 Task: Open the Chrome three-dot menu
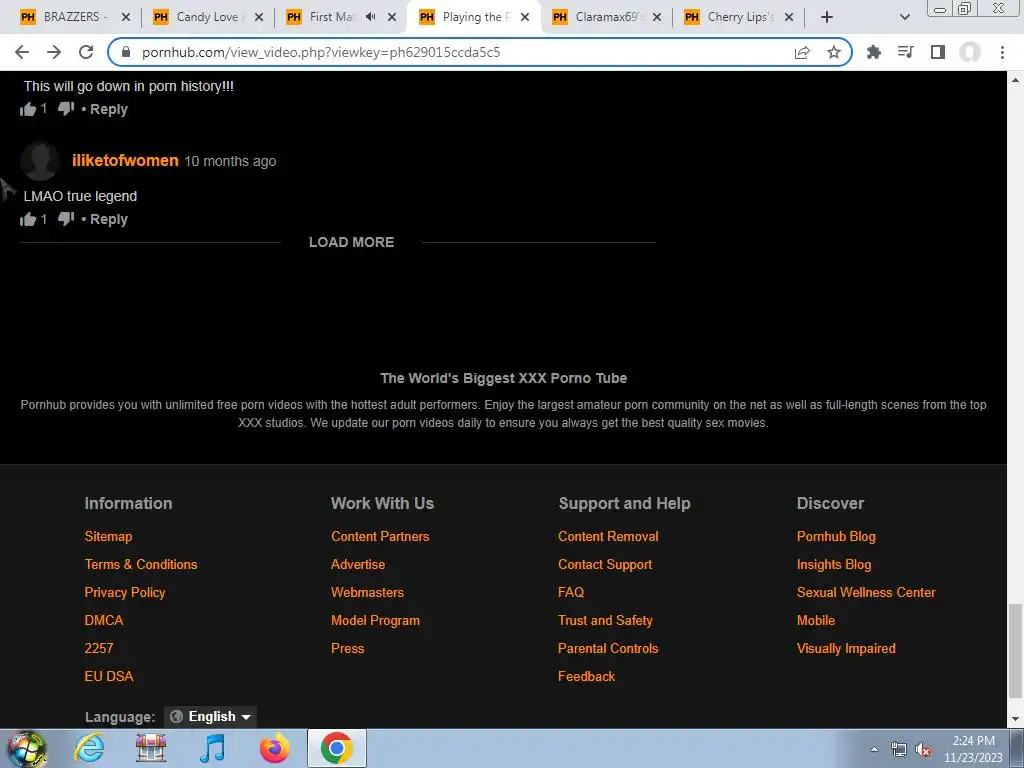pyautogui.click(x=1002, y=52)
